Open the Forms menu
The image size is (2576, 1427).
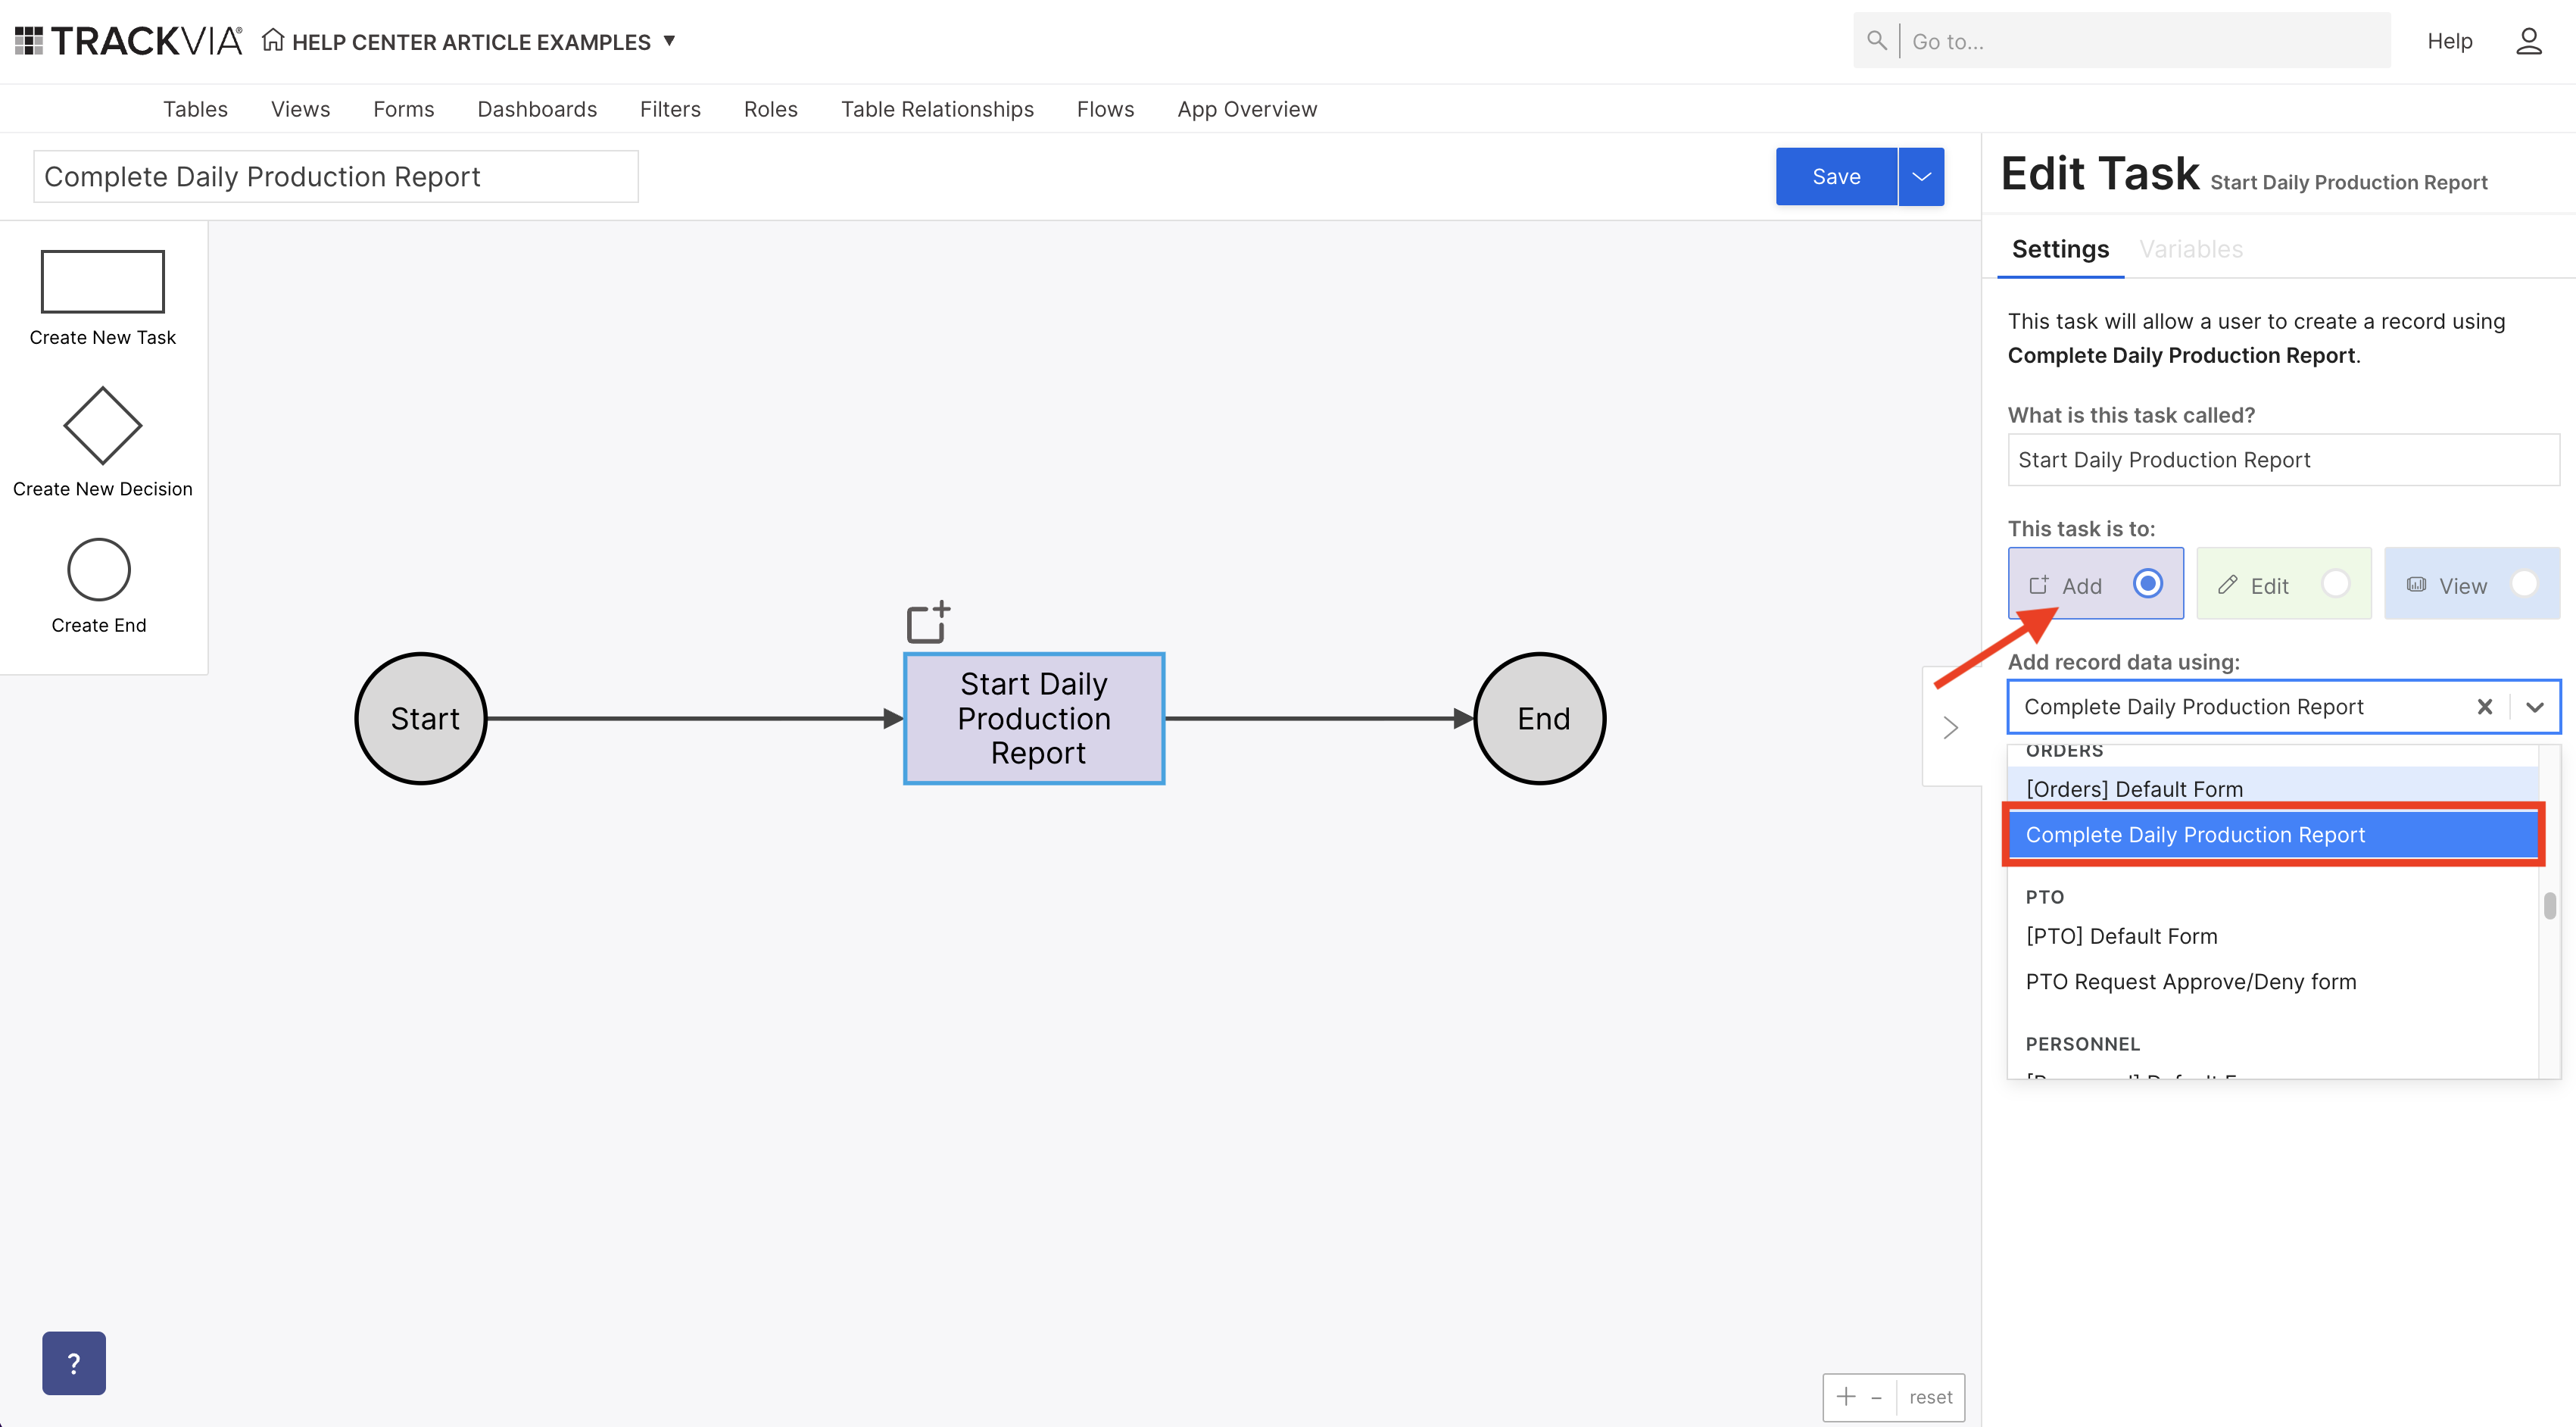pos(403,109)
